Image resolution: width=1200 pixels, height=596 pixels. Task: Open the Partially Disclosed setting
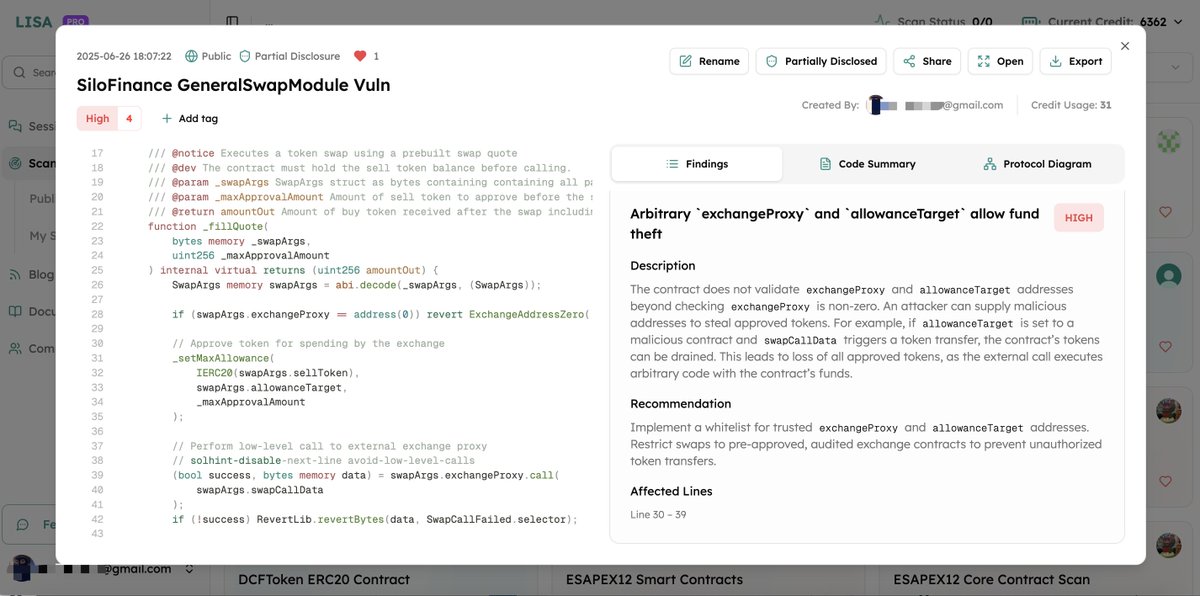821,61
